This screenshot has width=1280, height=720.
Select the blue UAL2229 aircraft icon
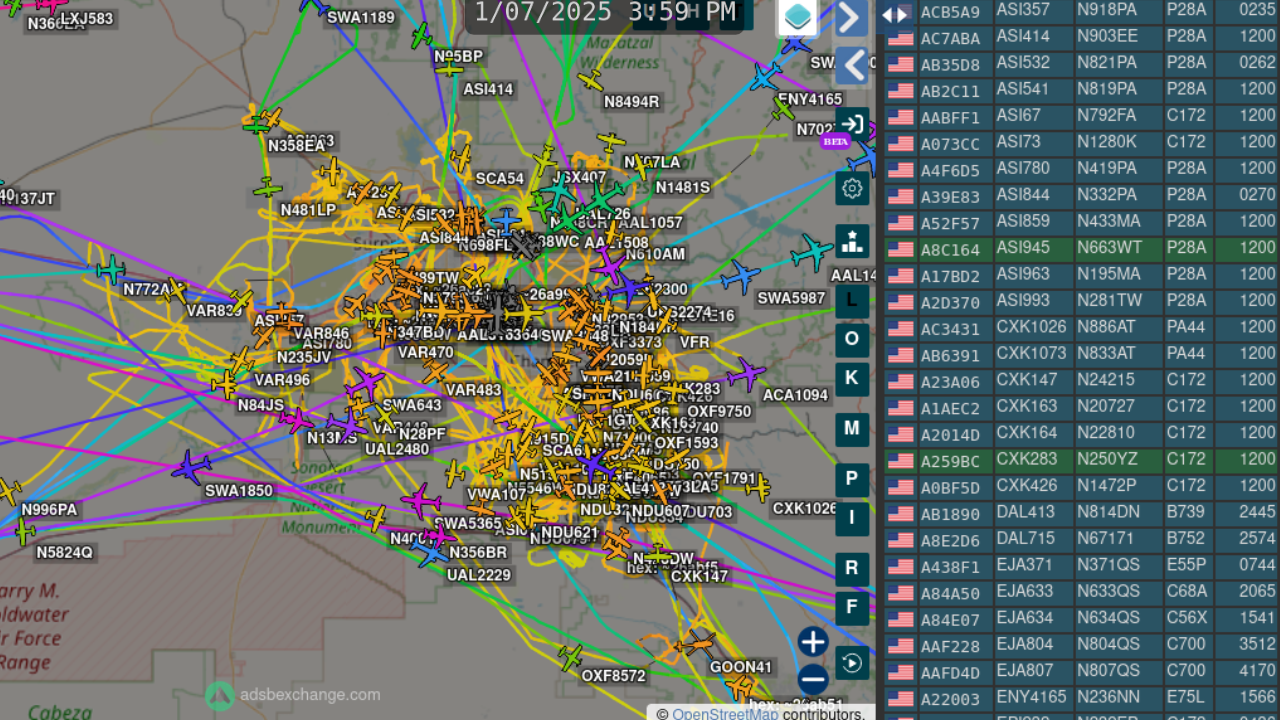click(x=432, y=552)
